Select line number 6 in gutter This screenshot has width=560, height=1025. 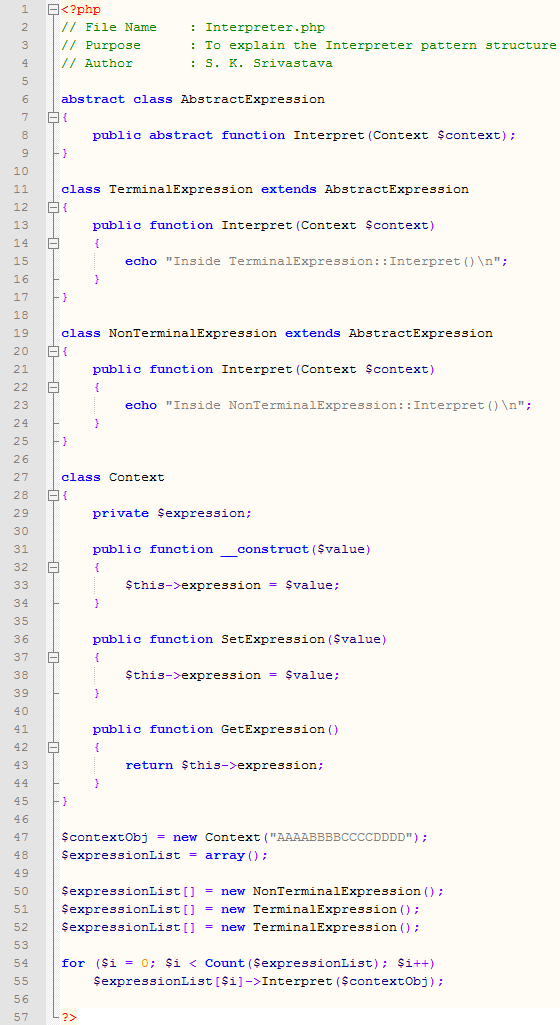(x=25, y=99)
